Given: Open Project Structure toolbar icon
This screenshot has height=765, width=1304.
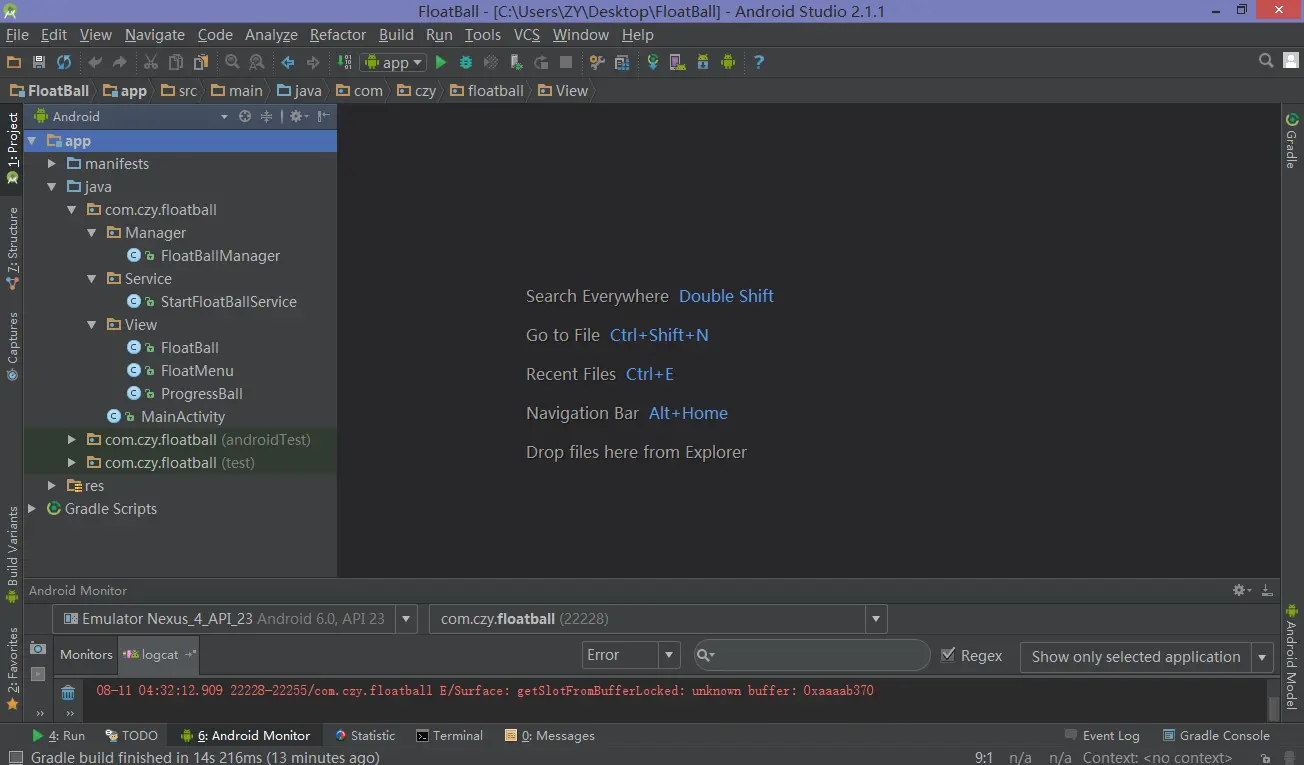Looking at the screenshot, I should 622,62.
